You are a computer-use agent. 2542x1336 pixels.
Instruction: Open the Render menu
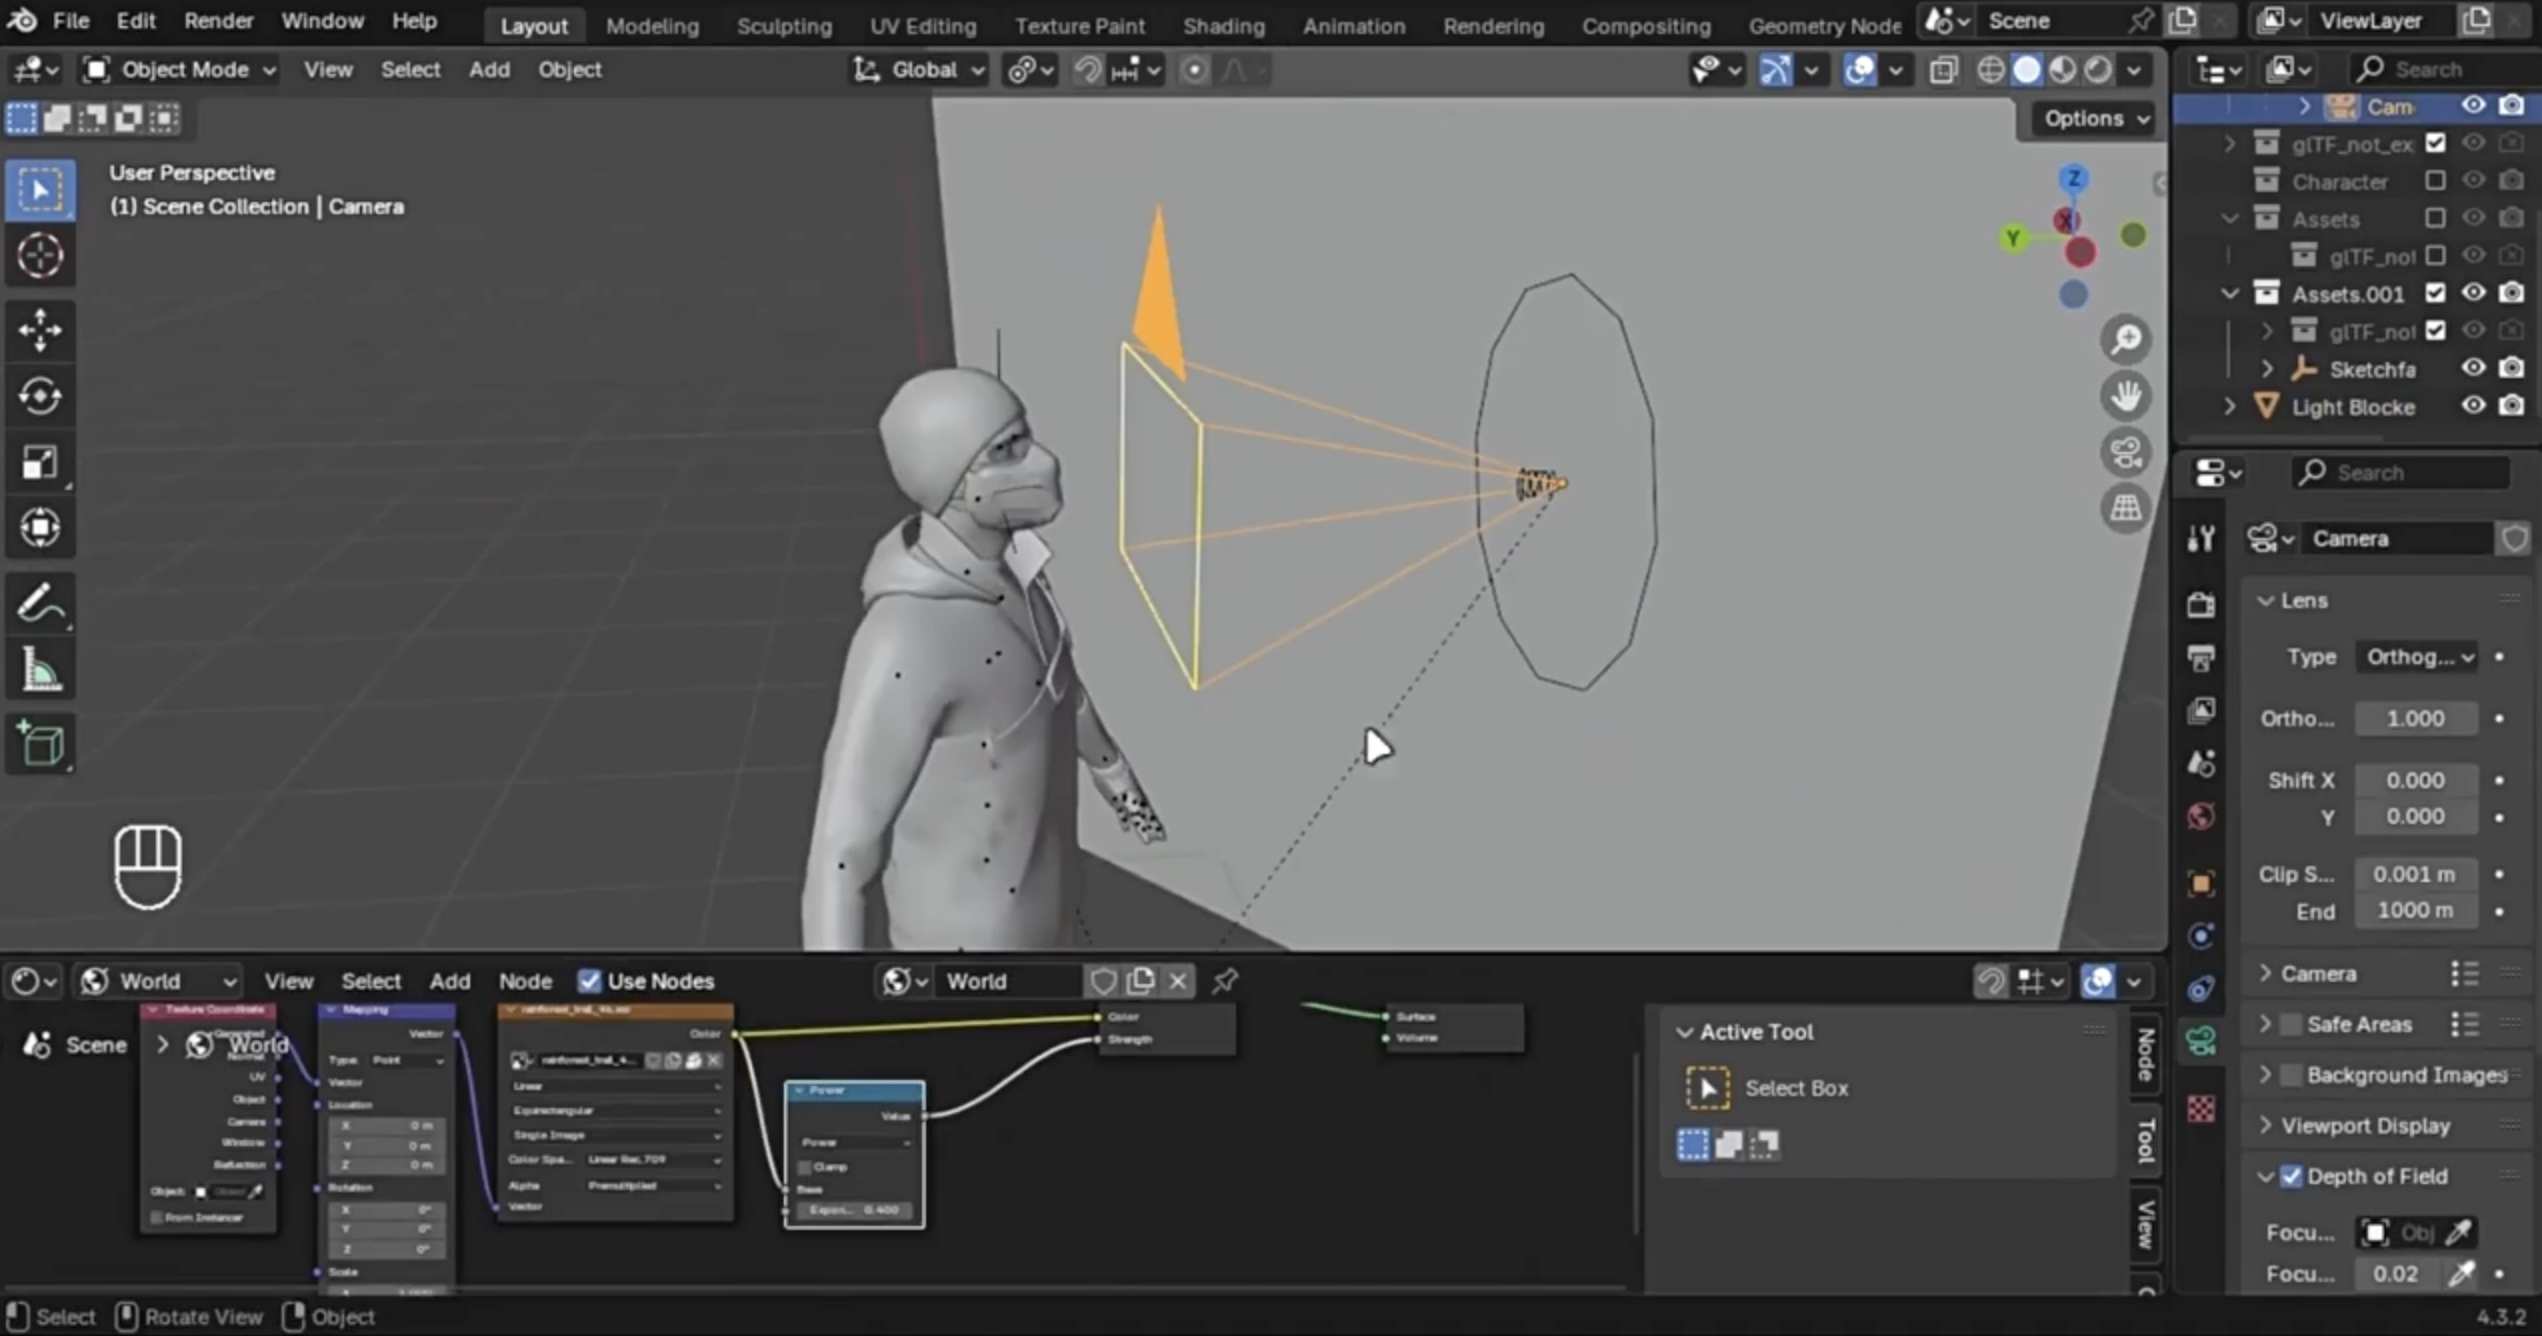click(218, 20)
